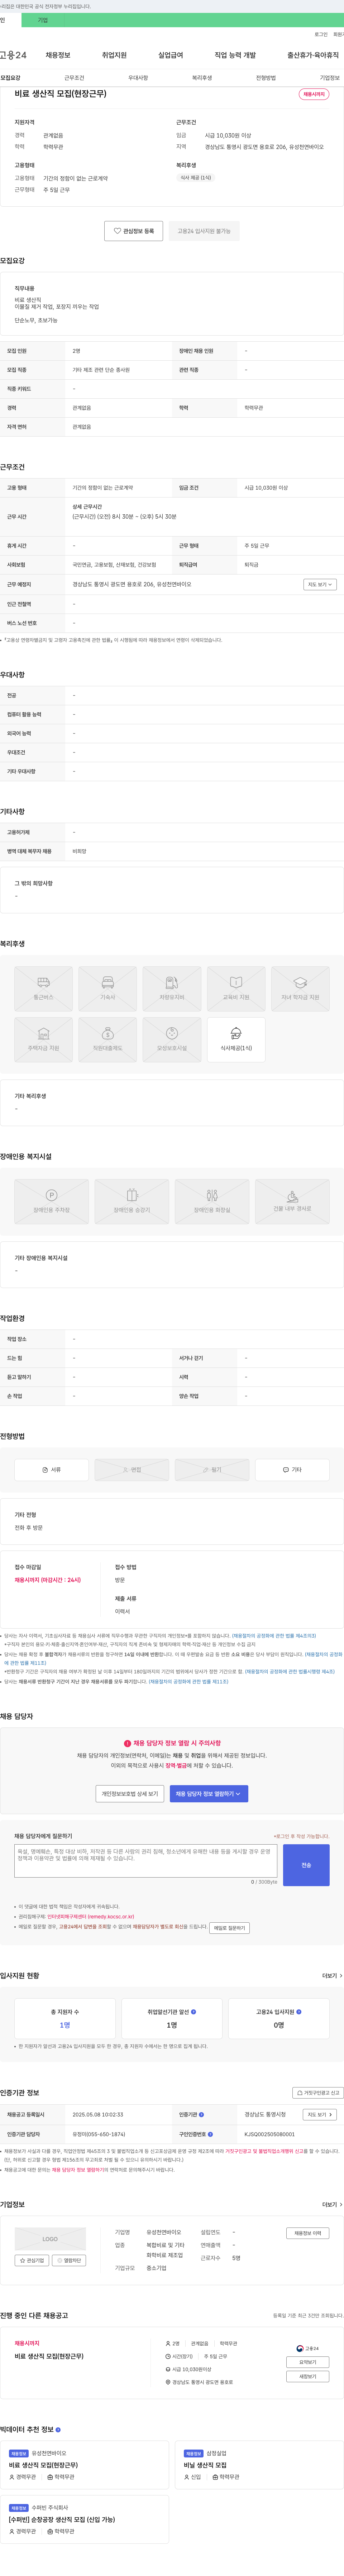Viewport: 344px width, 2576px height.
Task: Click the pink 채용시까지 badge
Action: click(314, 94)
